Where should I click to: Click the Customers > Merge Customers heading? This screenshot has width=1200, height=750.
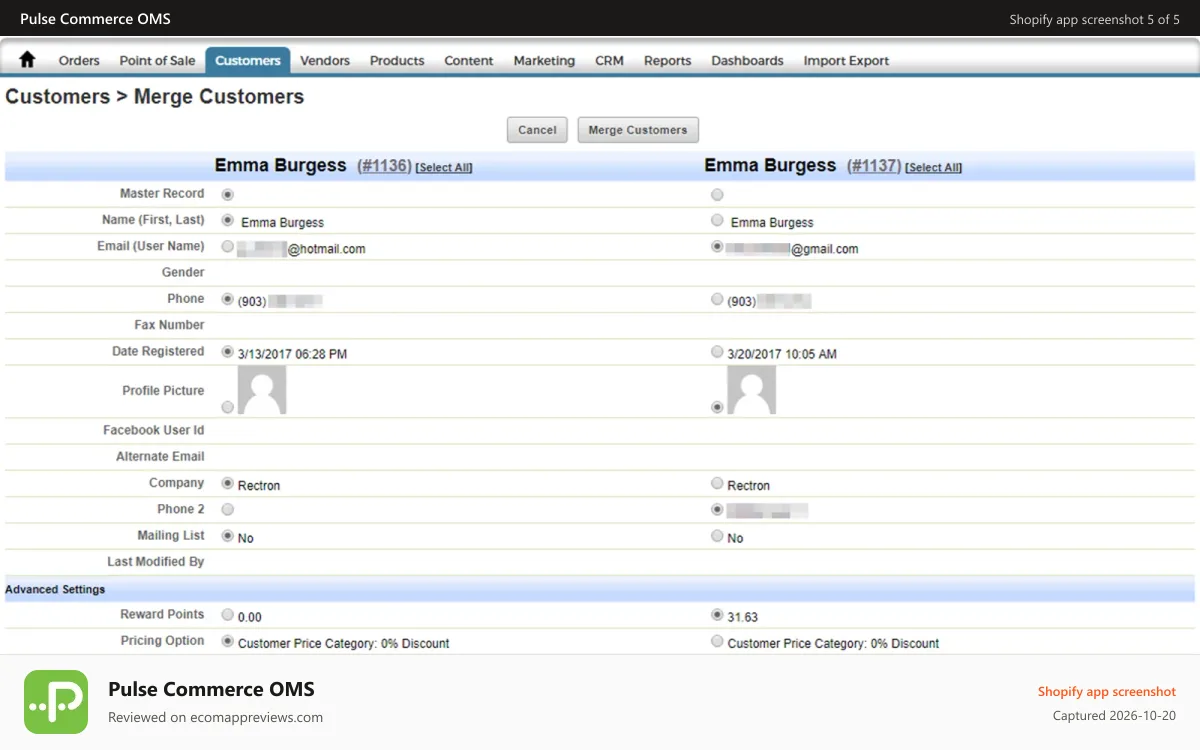click(155, 97)
